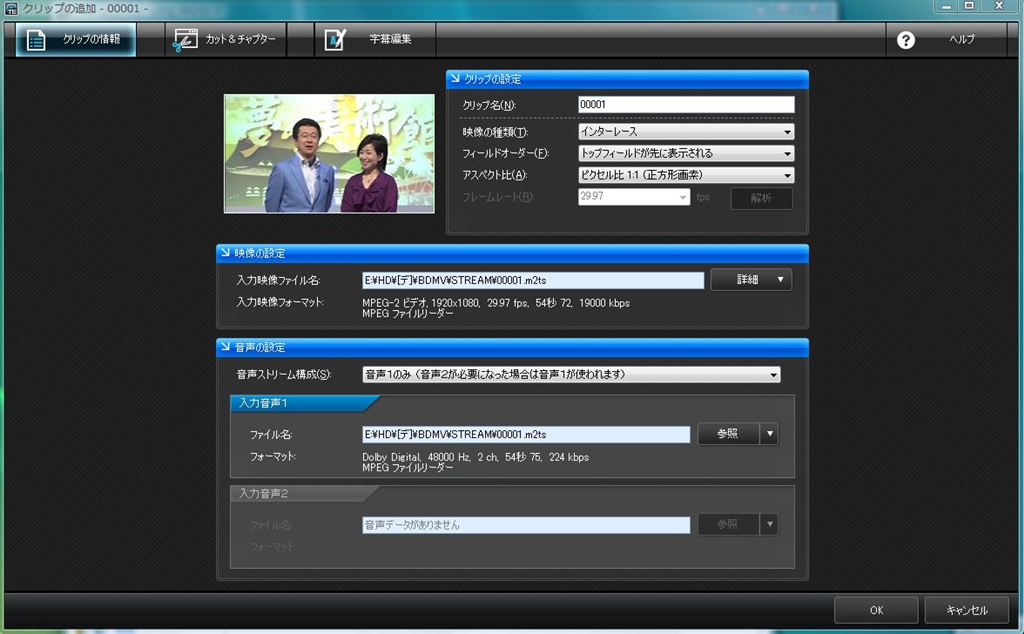Viewport: 1024px width, 634px height.
Task: Click the subtitle edit pencil icon
Action: click(x=335, y=40)
